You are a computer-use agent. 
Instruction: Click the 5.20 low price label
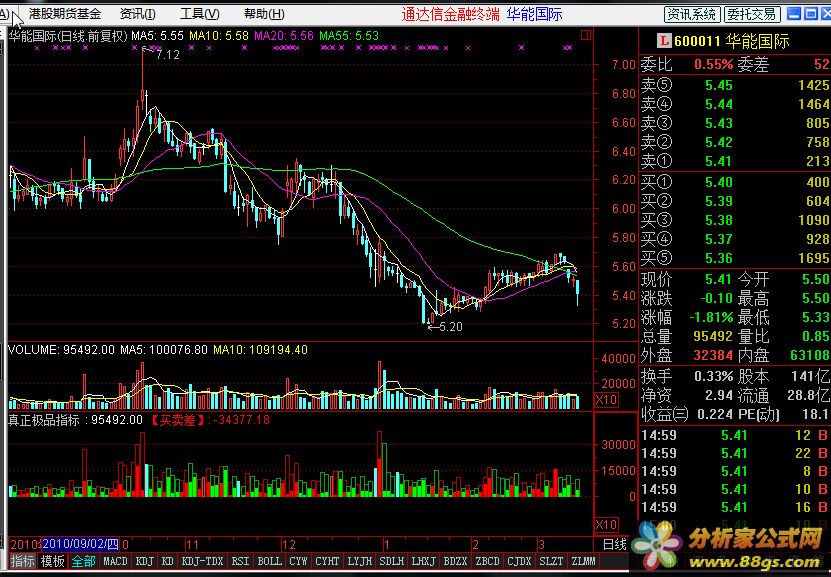[451, 327]
